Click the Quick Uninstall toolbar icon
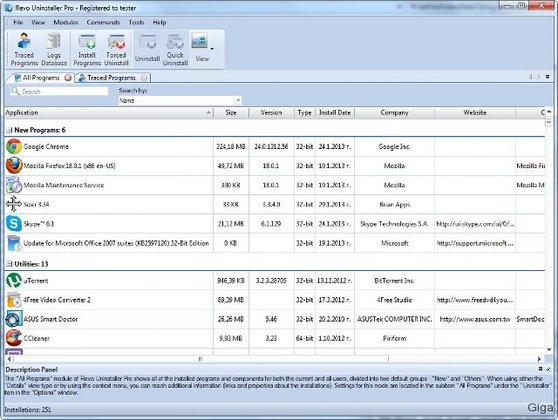Viewport: 558px width, 420px height. point(175,49)
